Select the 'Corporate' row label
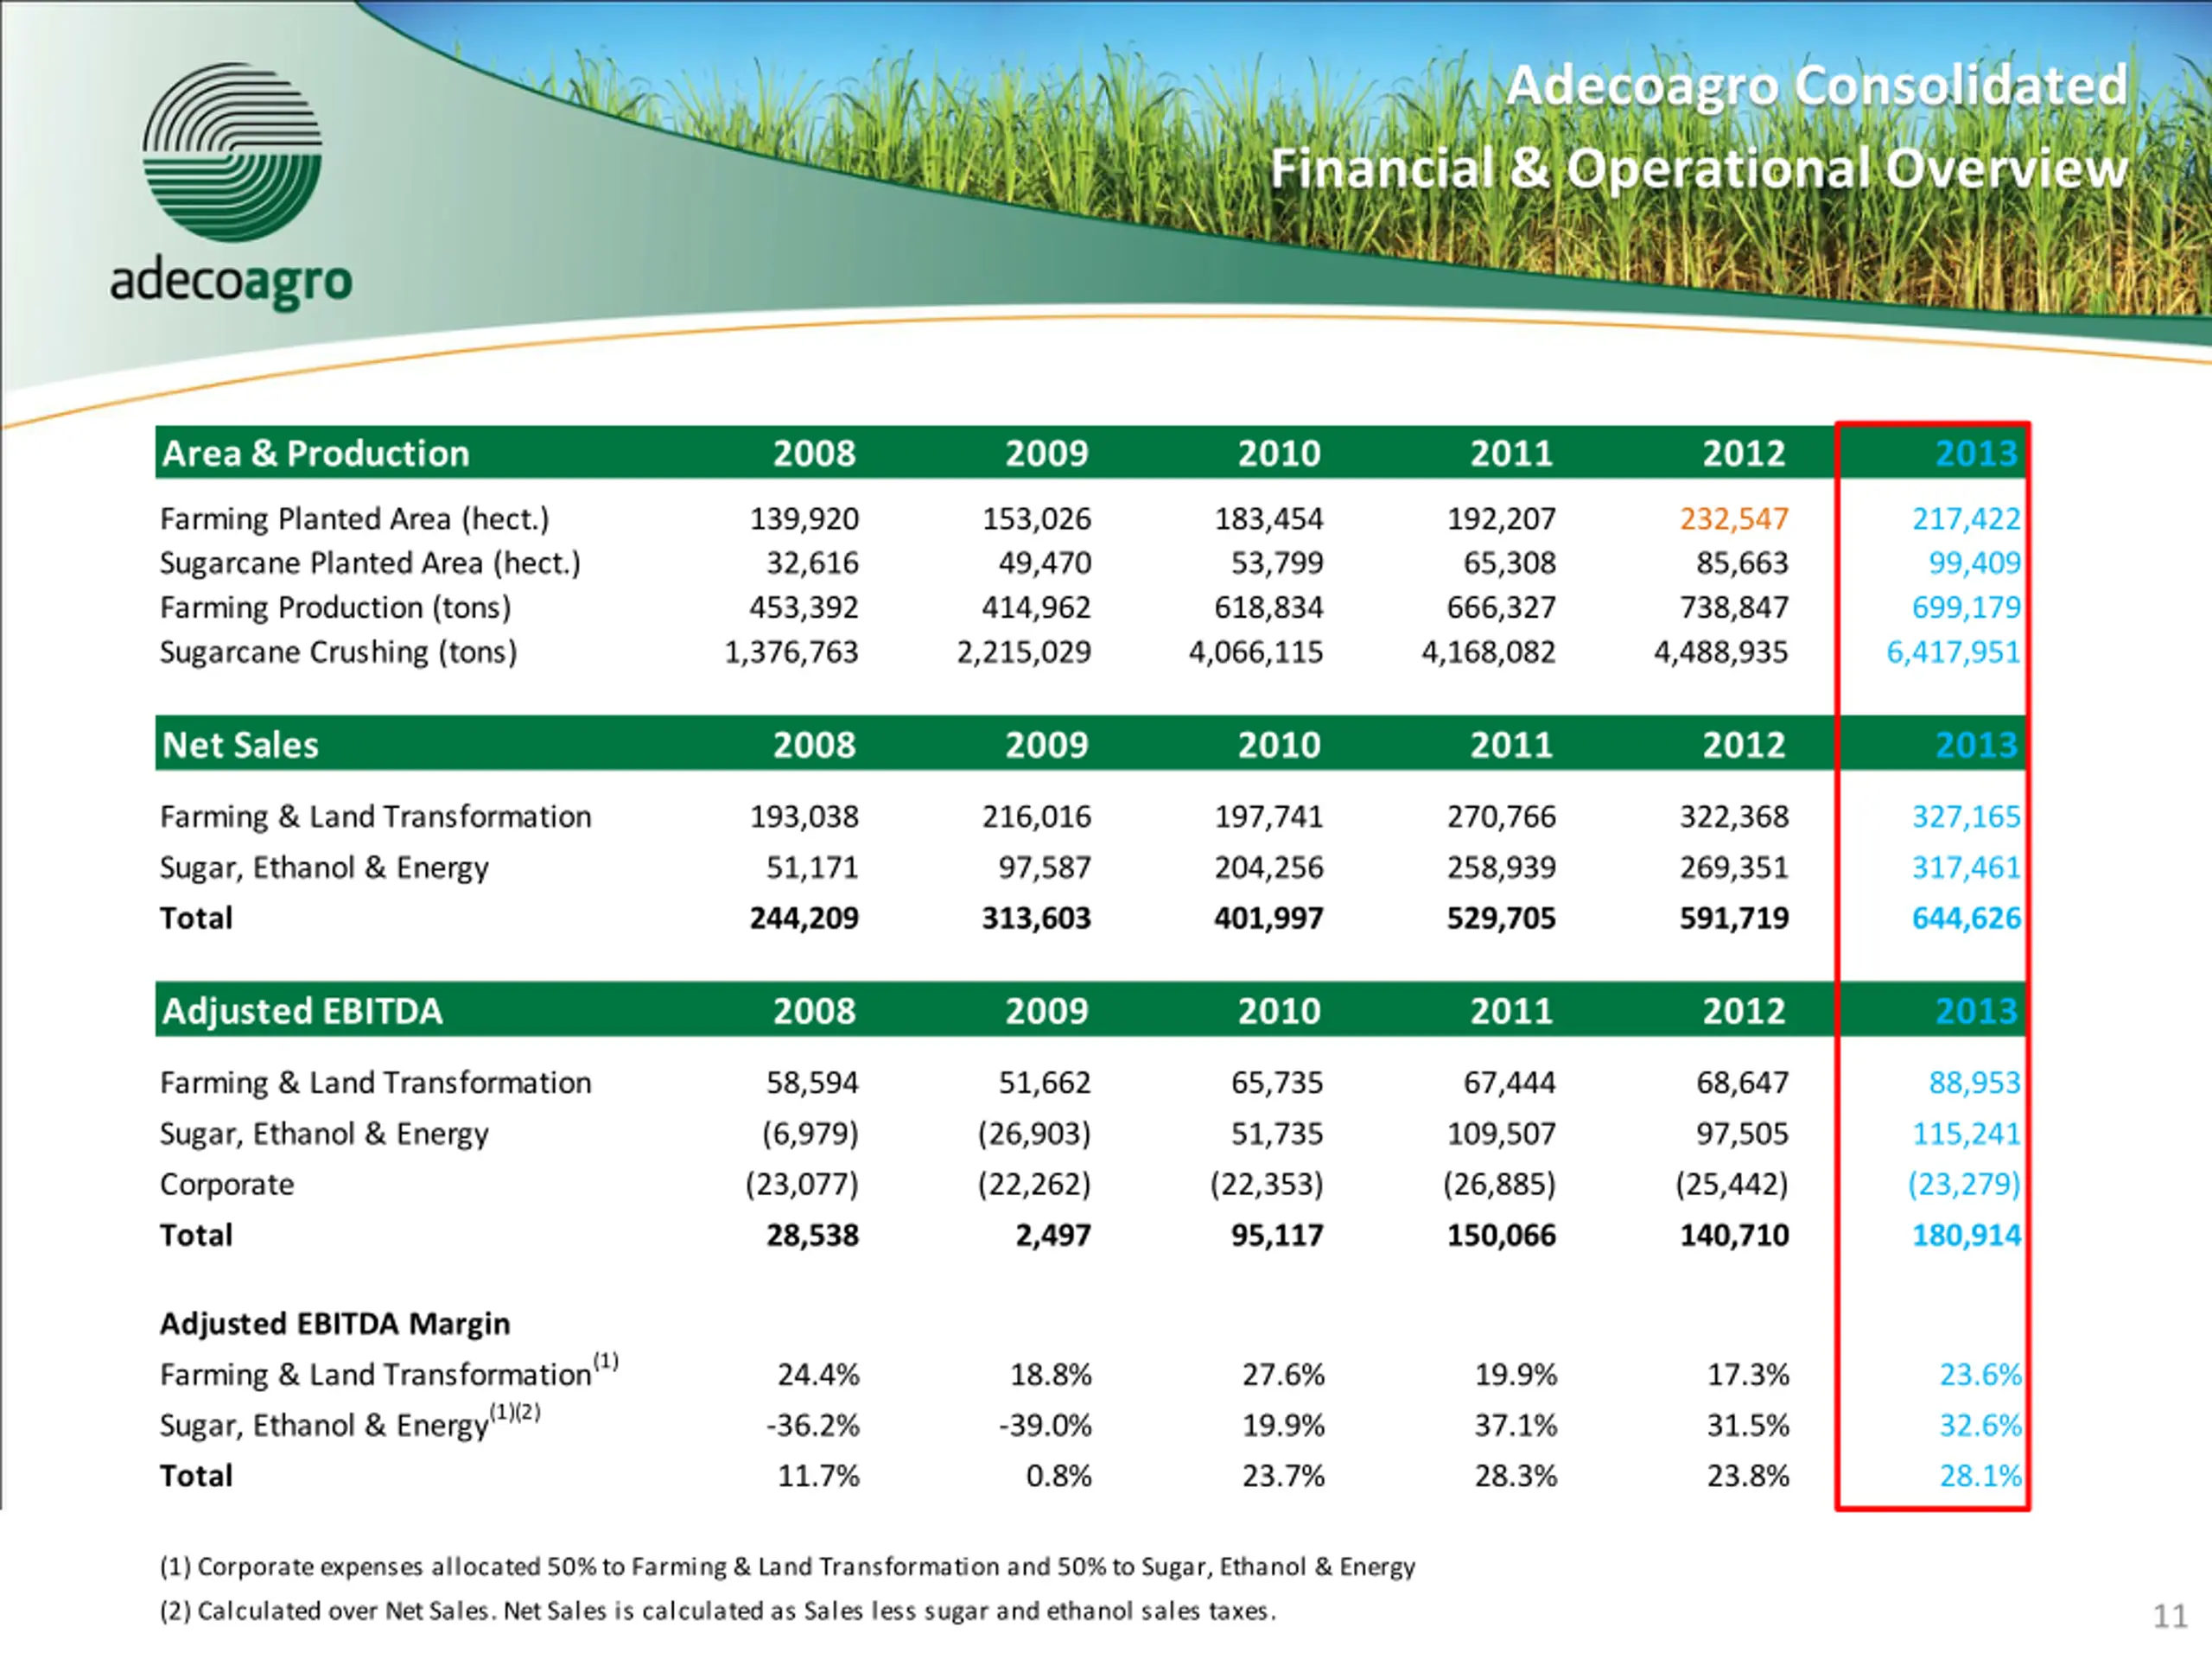The height and width of the screenshot is (1659, 2212). coord(227,1185)
